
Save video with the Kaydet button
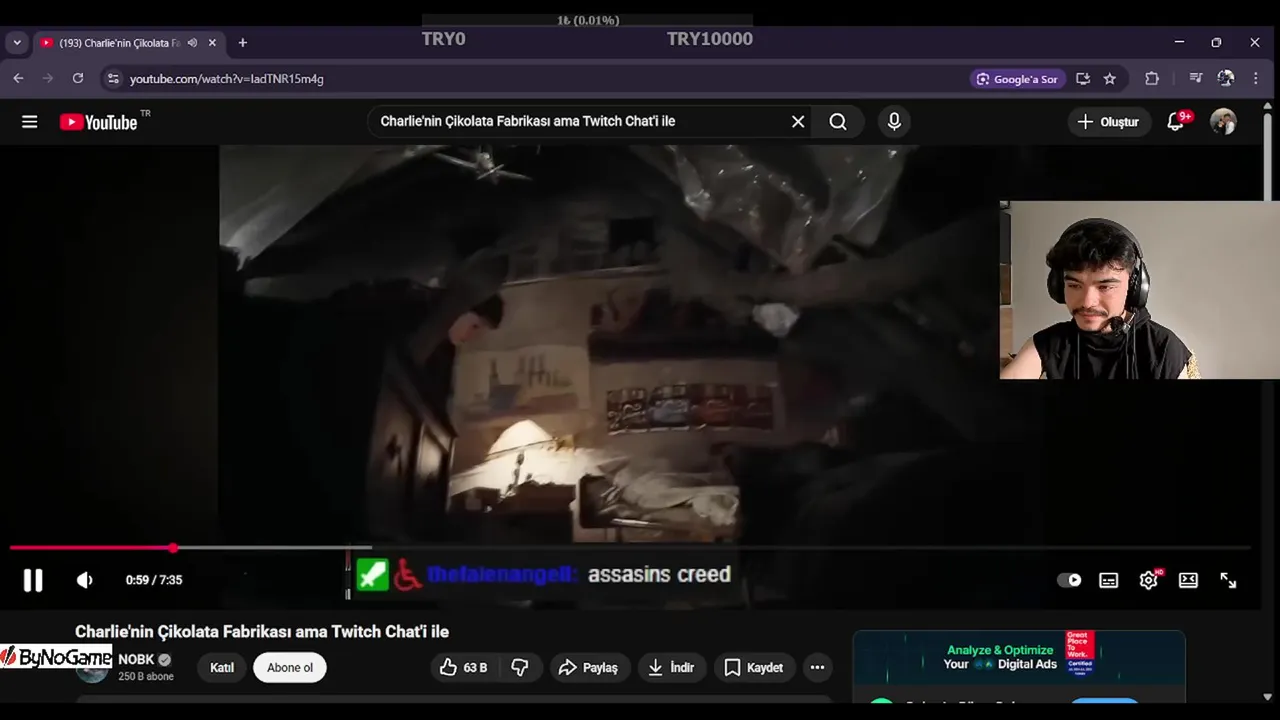click(753, 667)
